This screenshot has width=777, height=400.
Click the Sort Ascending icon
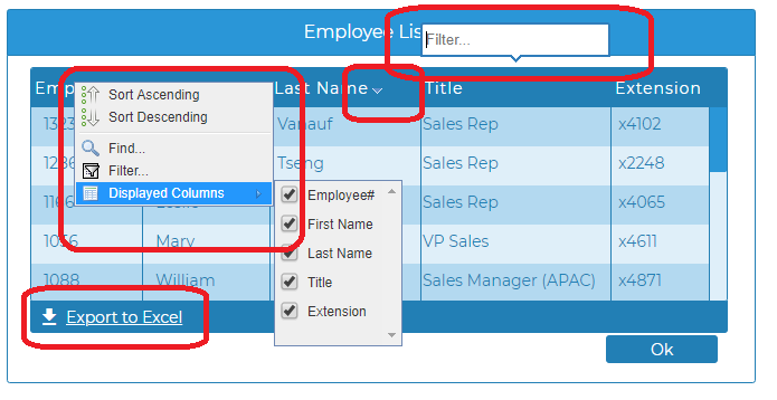click(x=90, y=95)
